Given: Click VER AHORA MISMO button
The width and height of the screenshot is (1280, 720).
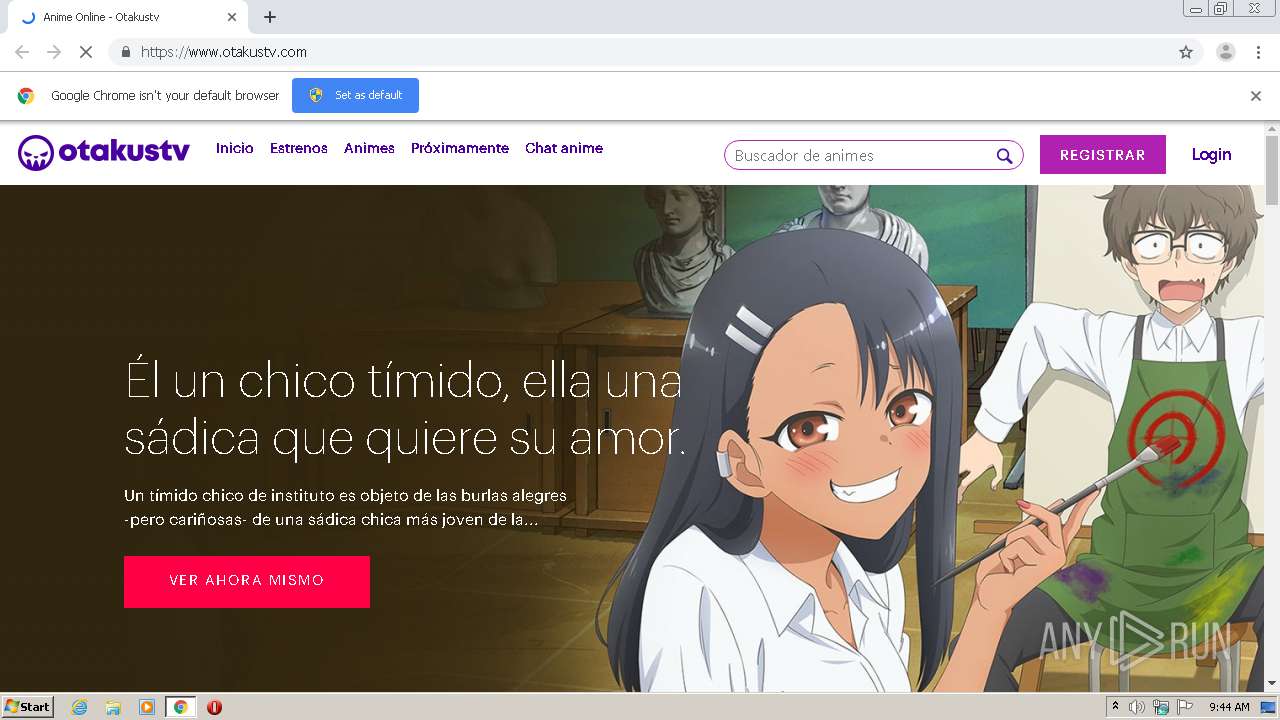Looking at the screenshot, I should (x=247, y=582).
